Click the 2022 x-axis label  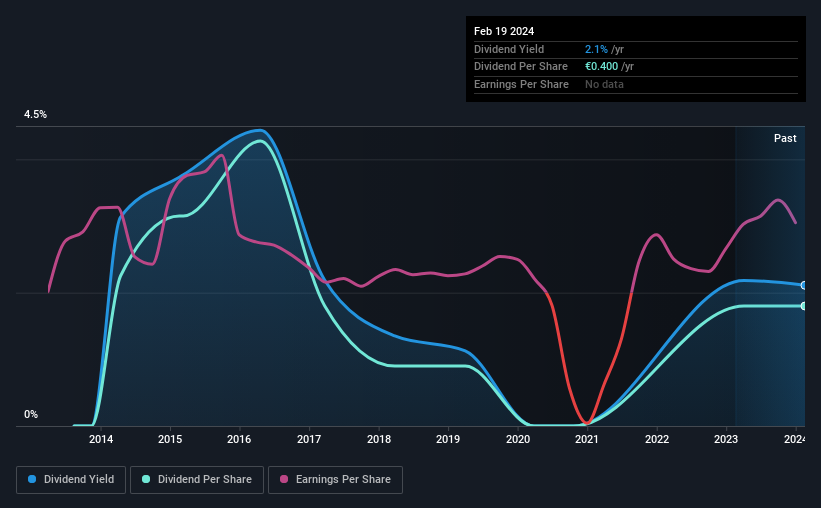(x=657, y=439)
